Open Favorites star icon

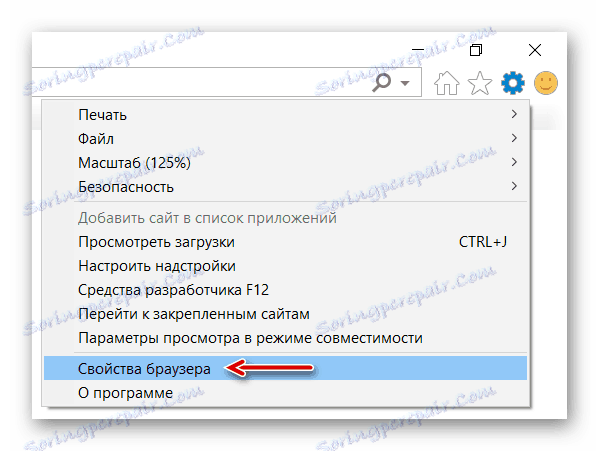(480, 83)
